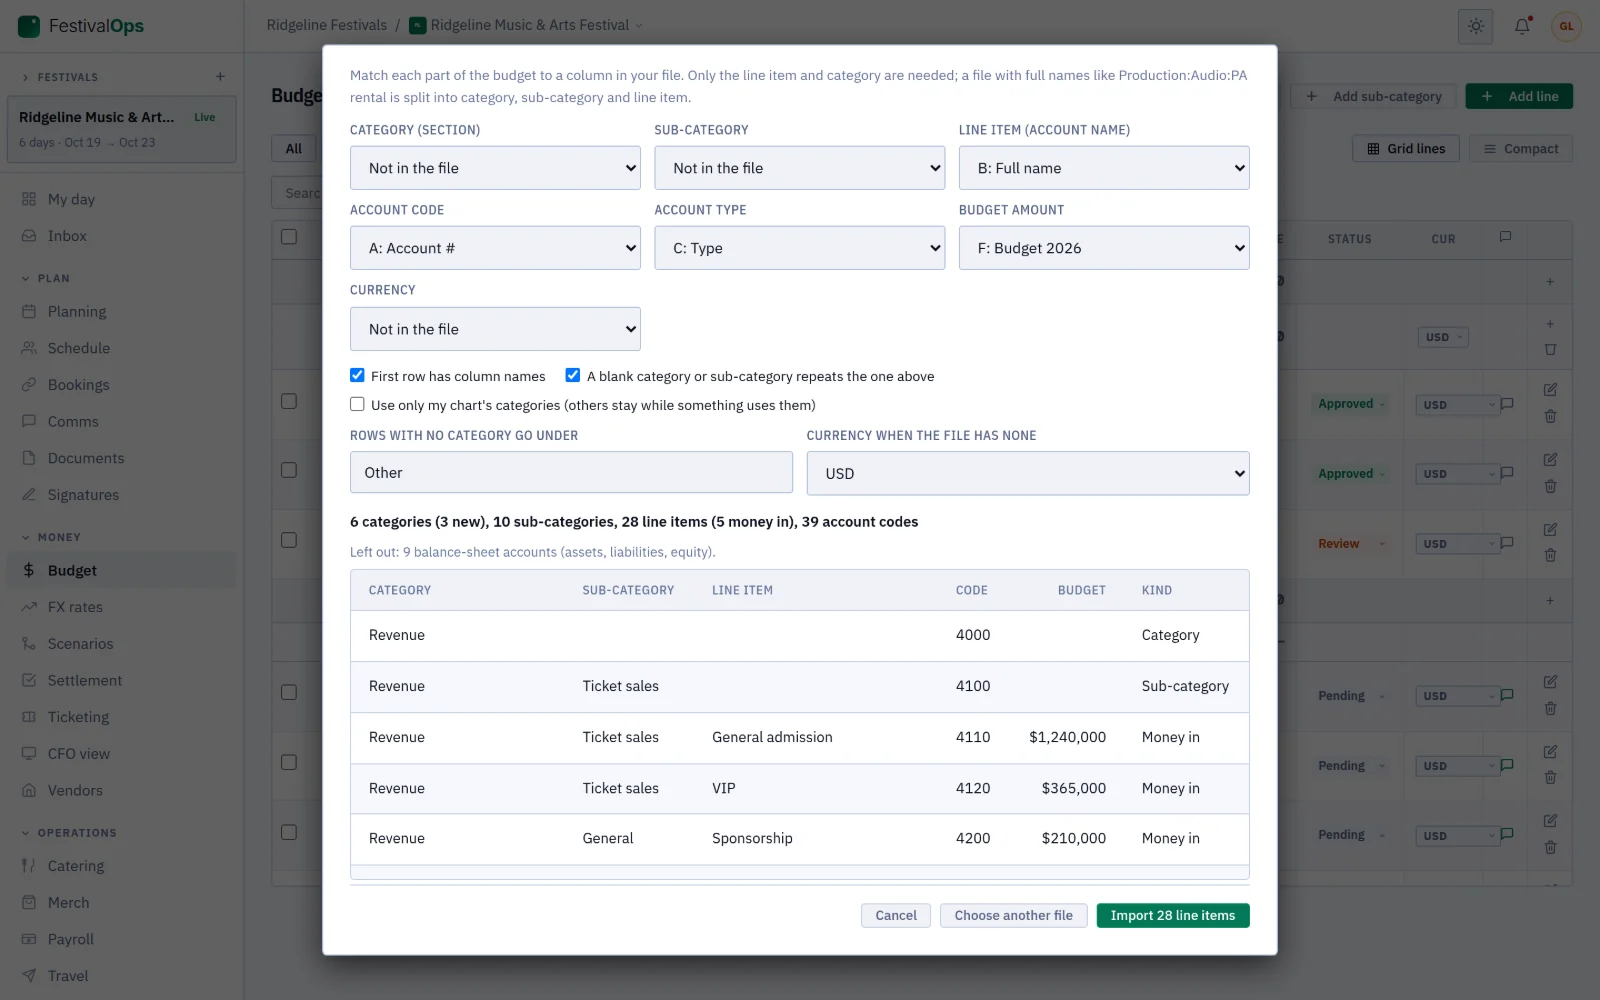Expand the FESTIVALS sidebar section
1600x1000 pixels.
(x=26, y=77)
